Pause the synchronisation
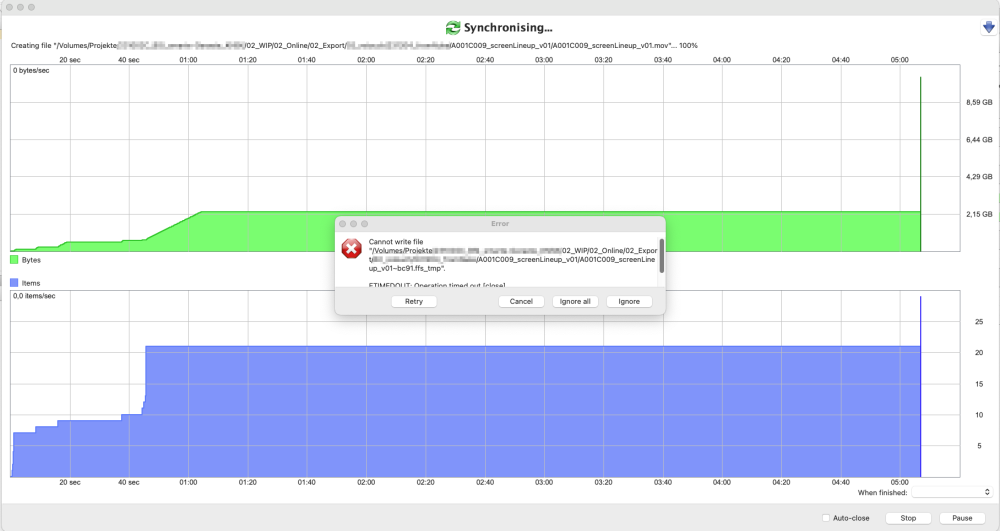Screen dimensions: 1000x531 coord(962,518)
